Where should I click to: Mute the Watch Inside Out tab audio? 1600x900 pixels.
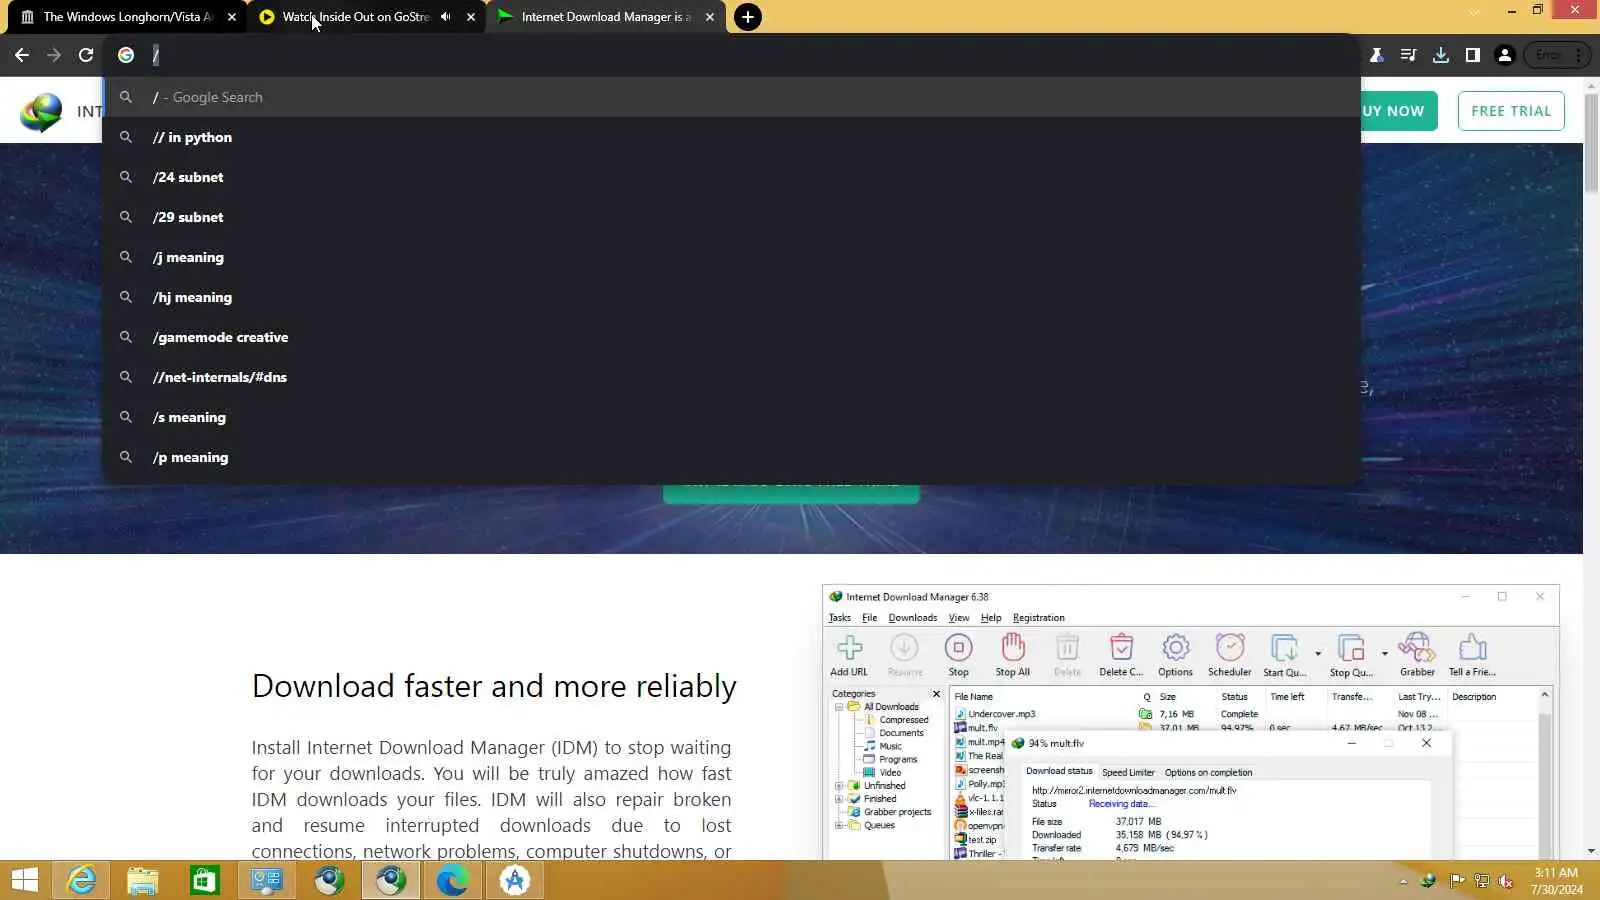coord(445,17)
